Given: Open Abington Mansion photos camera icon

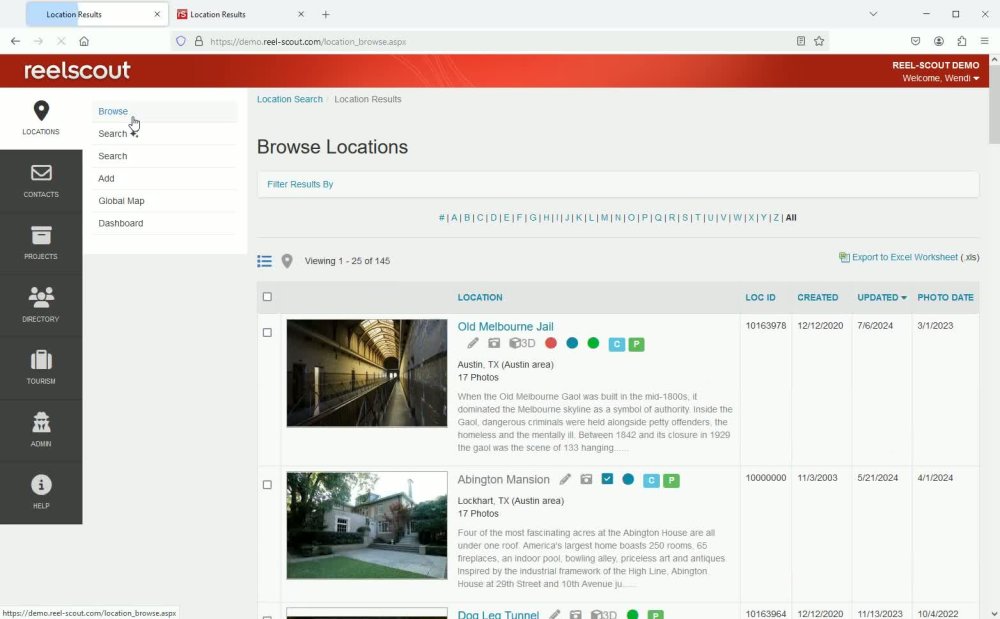Looking at the screenshot, I should point(586,479).
